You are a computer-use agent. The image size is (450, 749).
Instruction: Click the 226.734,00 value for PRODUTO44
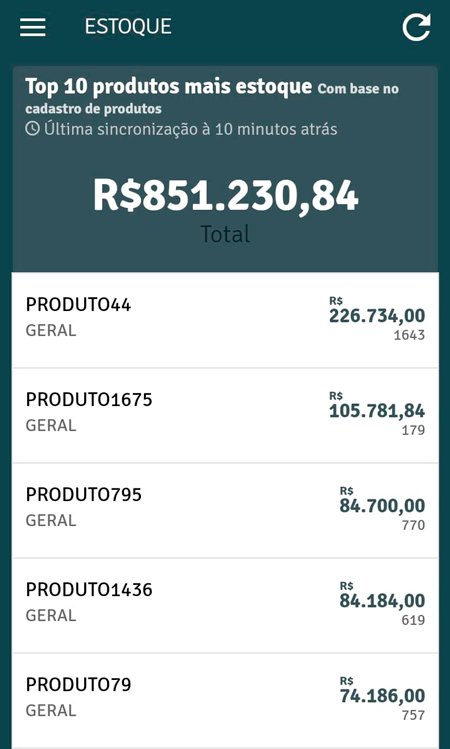[377, 316]
